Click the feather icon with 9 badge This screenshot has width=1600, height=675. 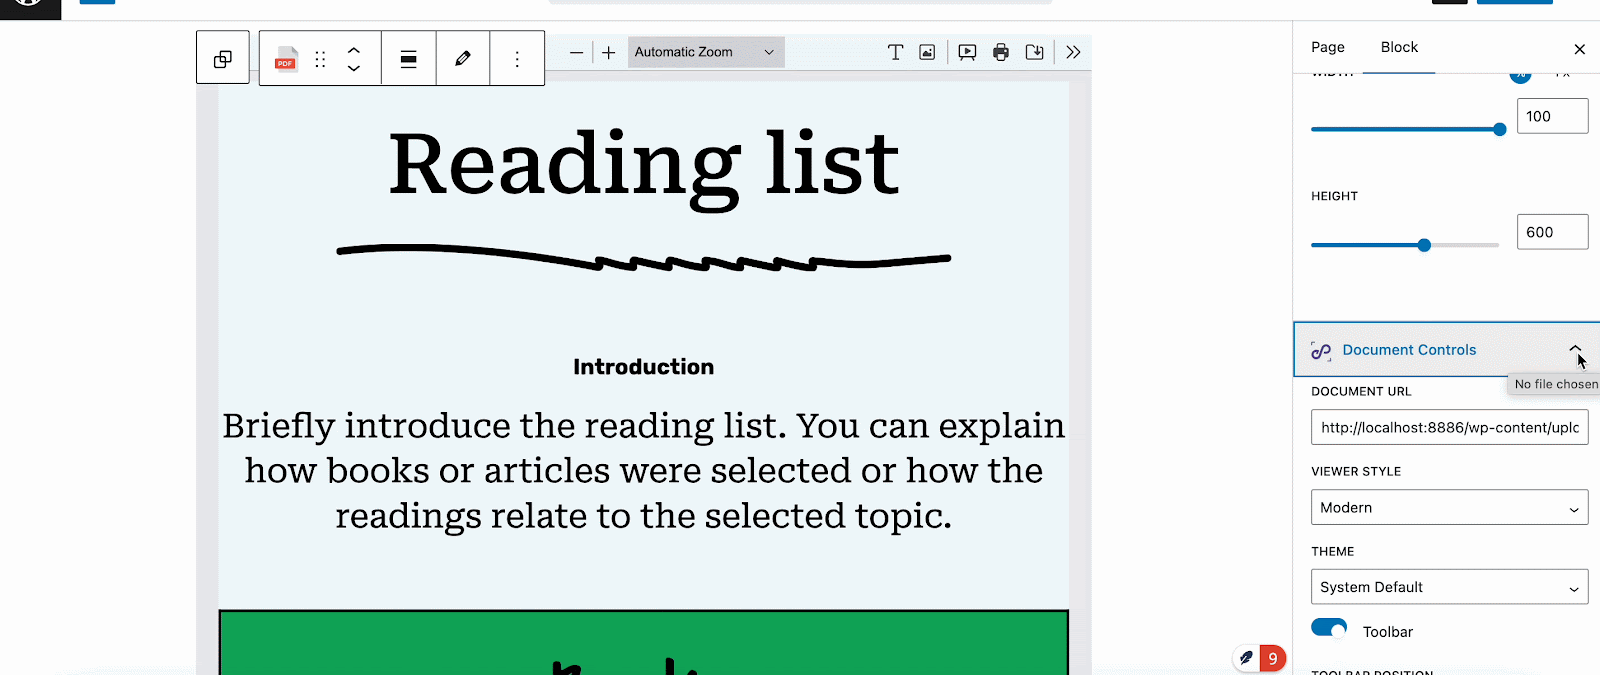1259,658
